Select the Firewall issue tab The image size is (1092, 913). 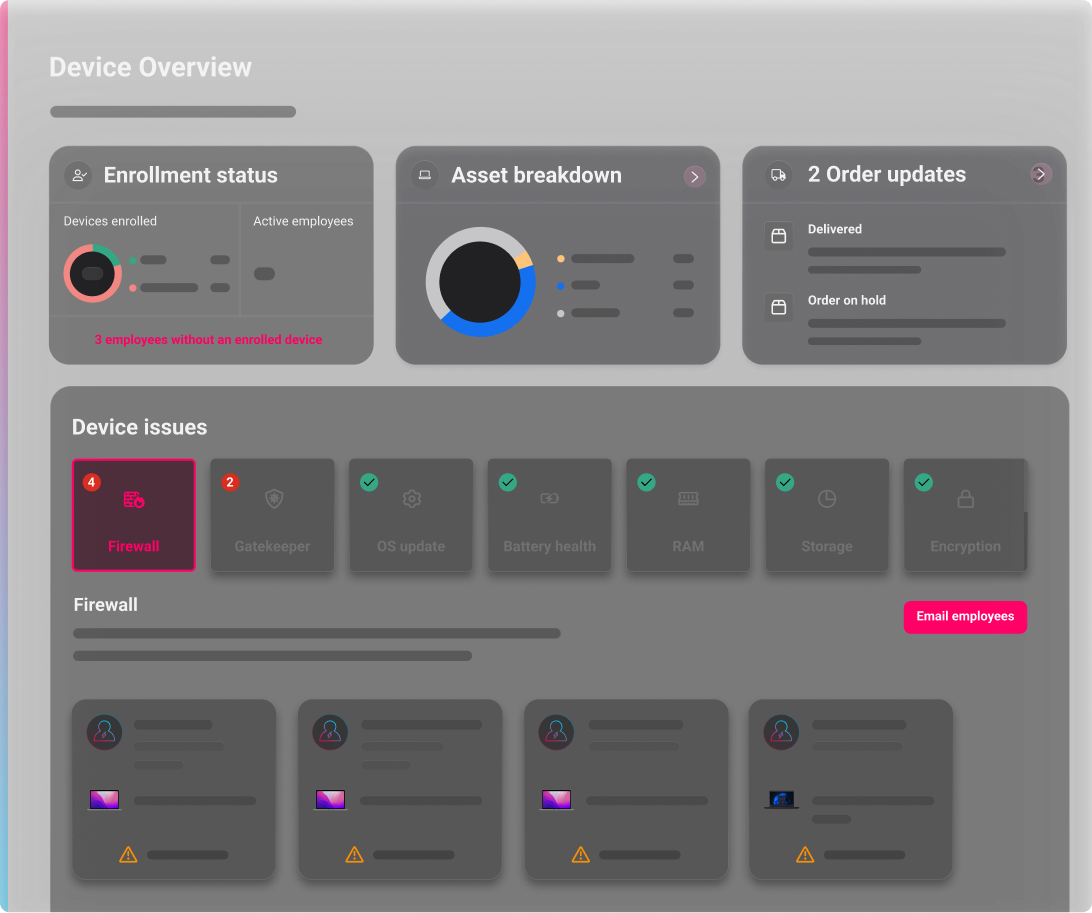(x=134, y=515)
